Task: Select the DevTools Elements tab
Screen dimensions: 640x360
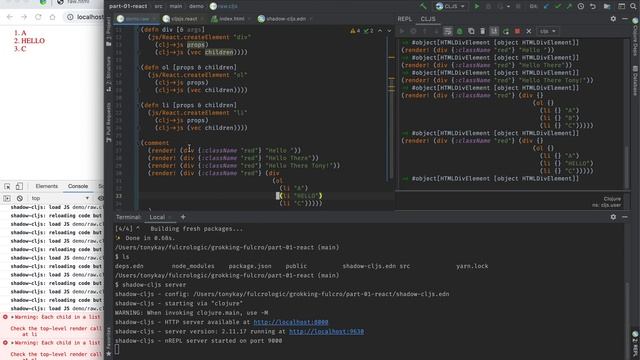Action: 47,186
